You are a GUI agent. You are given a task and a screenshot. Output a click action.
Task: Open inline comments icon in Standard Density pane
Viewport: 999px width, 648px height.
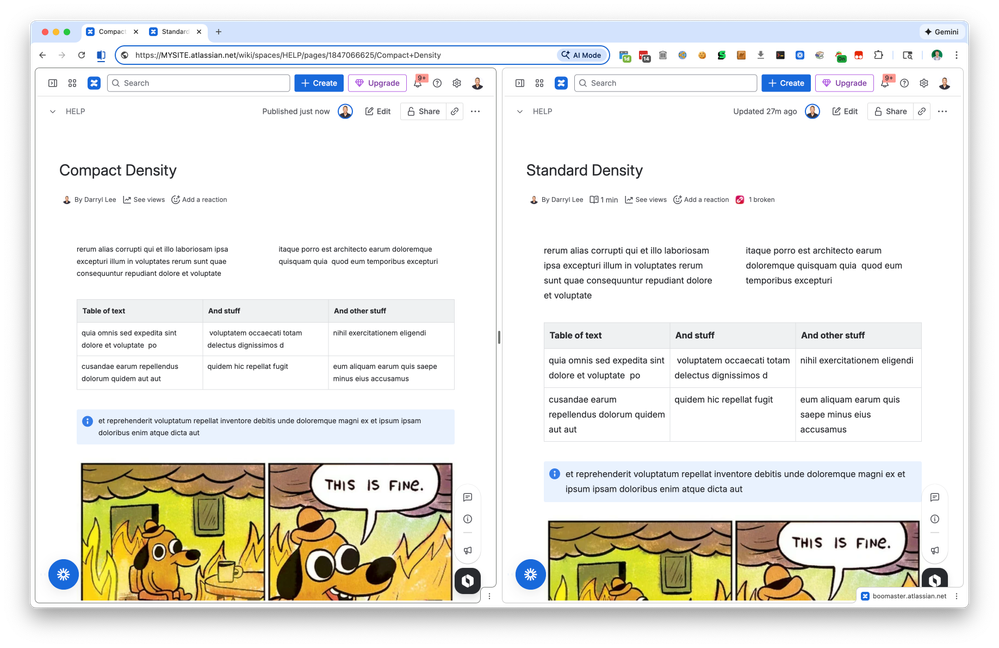pos(935,497)
